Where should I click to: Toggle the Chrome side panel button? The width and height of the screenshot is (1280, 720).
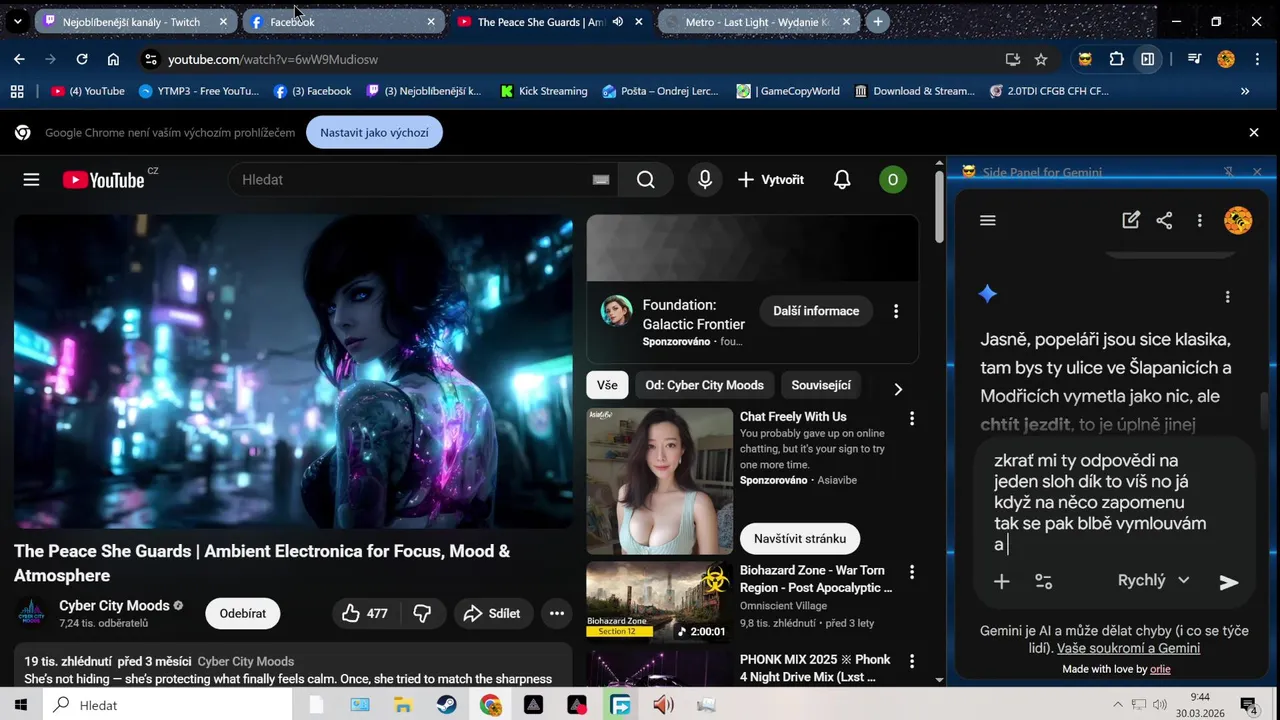pyautogui.click(x=1148, y=59)
